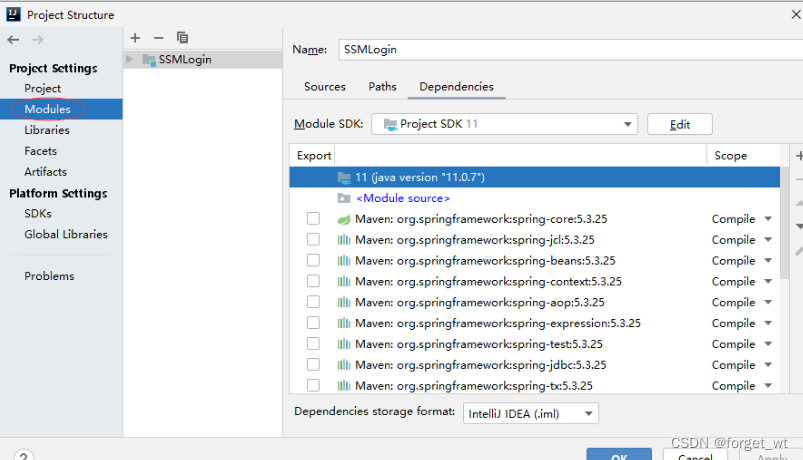The width and height of the screenshot is (803, 460).
Task: Click the SSMLogin module folder icon
Action: tap(149, 59)
